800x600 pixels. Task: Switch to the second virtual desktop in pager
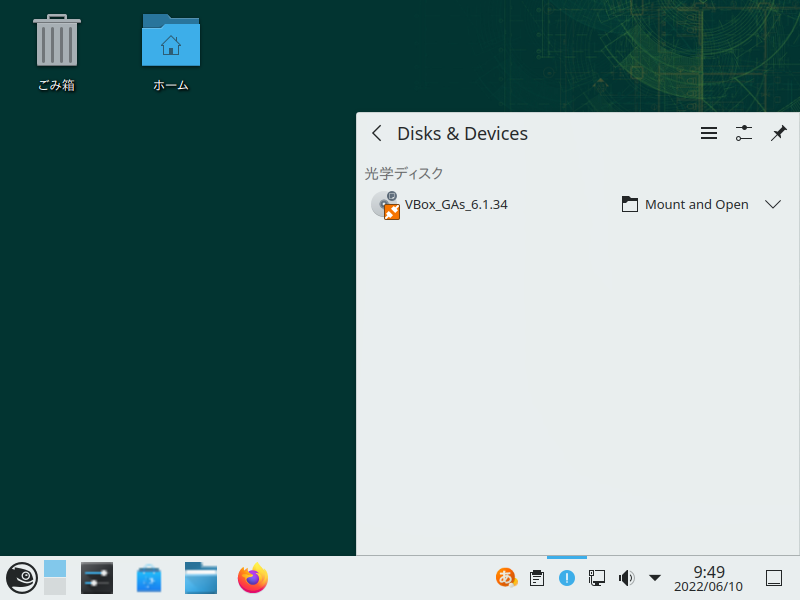[x=55, y=586]
